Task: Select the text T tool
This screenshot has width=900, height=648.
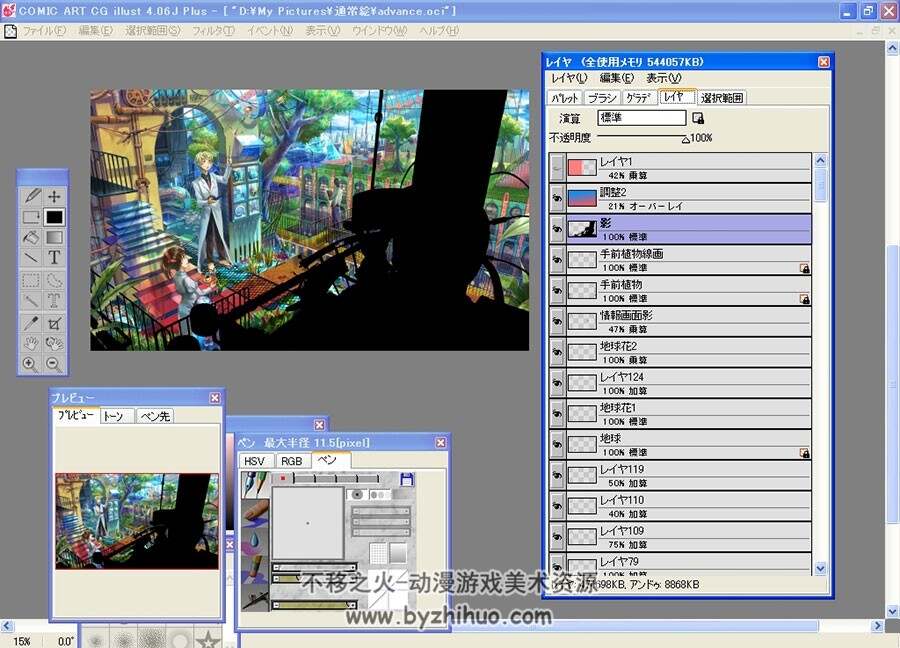Action: [54, 257]
